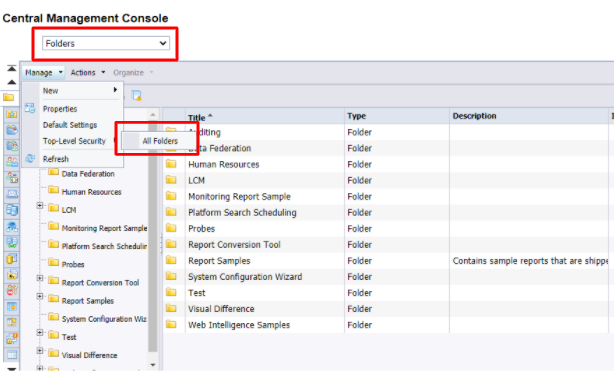Select Report Samples row in list
614x374 pixels.
[388, 261]
